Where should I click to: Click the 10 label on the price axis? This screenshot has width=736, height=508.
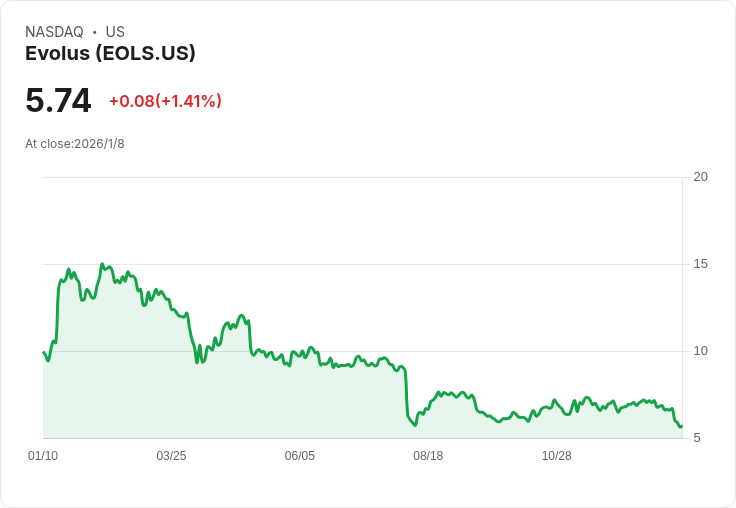700,351
